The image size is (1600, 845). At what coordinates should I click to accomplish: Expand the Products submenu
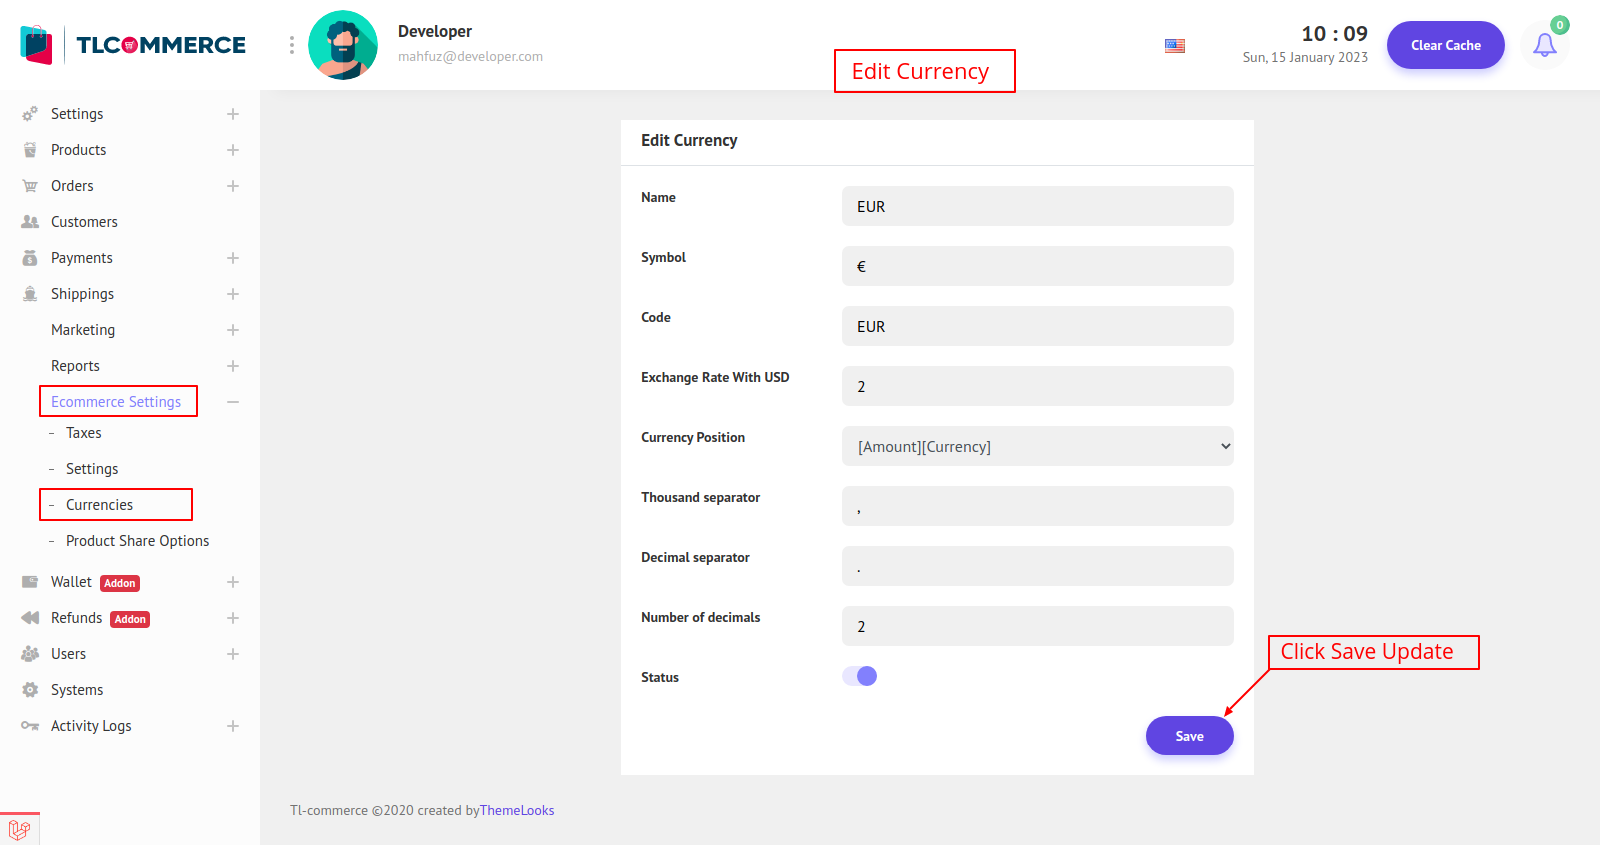click(233, 150)
